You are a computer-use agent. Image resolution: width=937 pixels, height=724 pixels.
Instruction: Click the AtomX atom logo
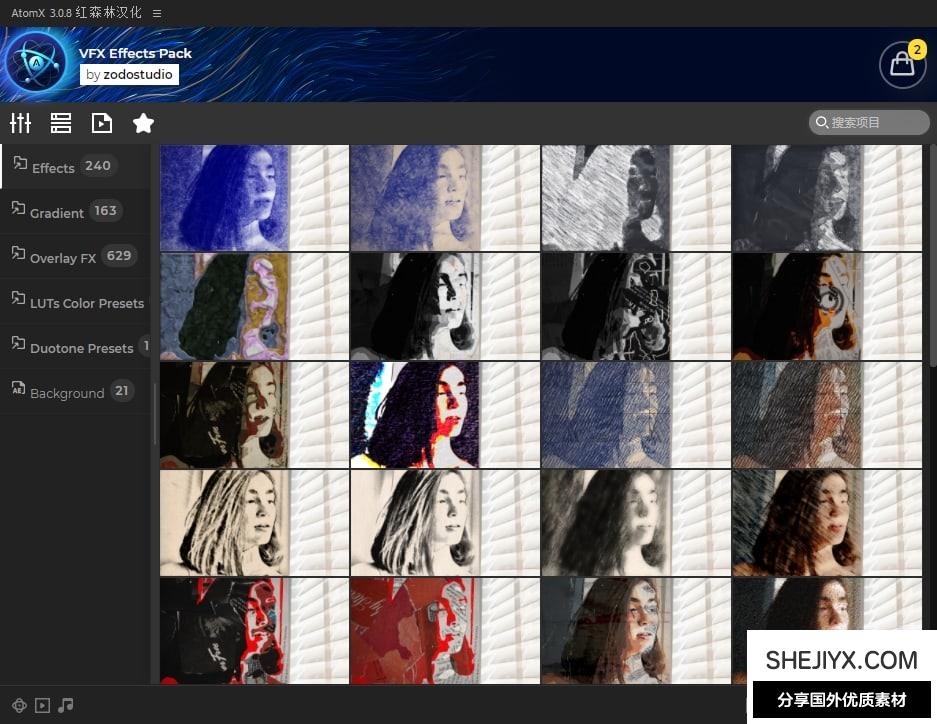36,63
